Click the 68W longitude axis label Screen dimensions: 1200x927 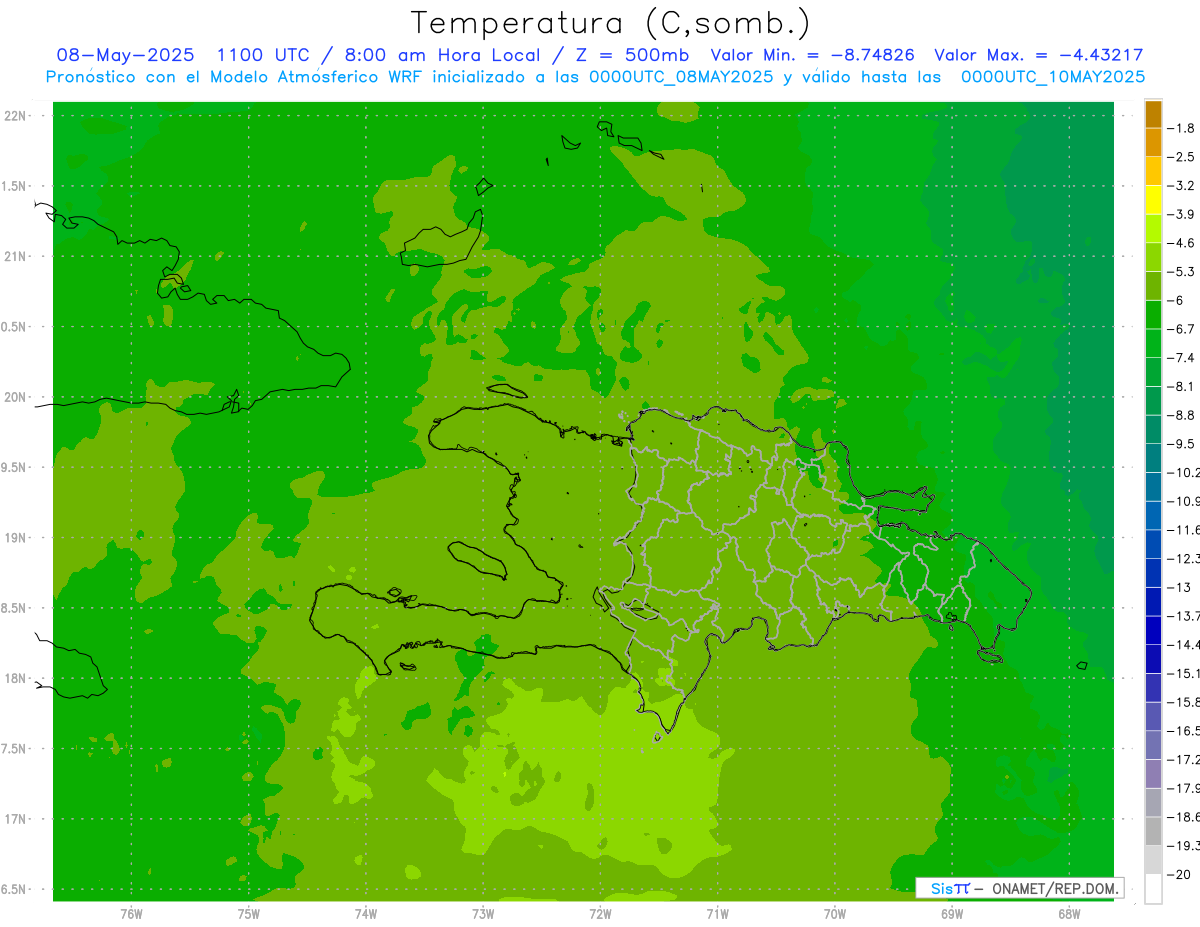pos(1069,914)
